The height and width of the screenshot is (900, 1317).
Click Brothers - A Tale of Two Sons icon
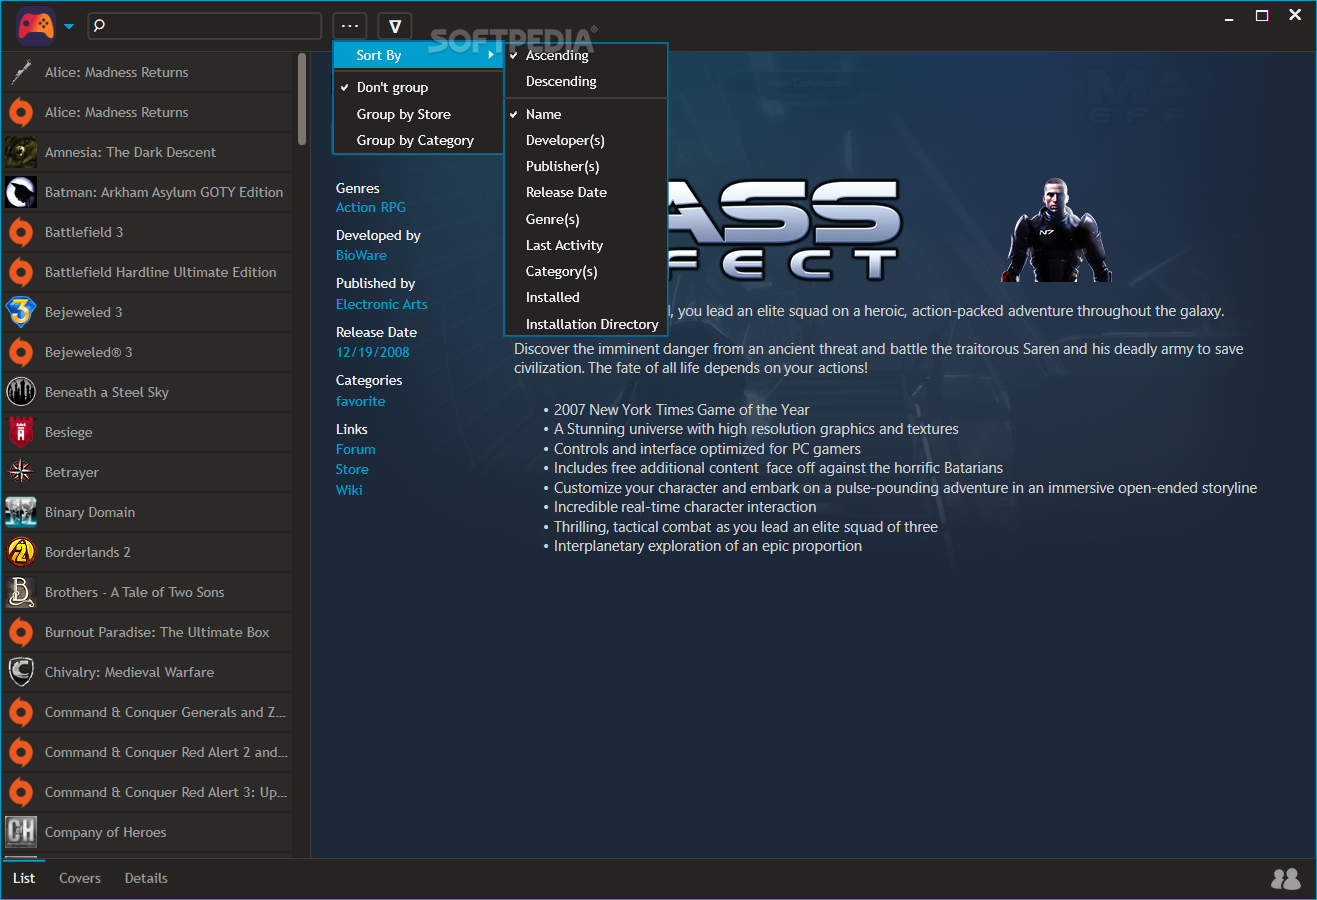[21, 592]
